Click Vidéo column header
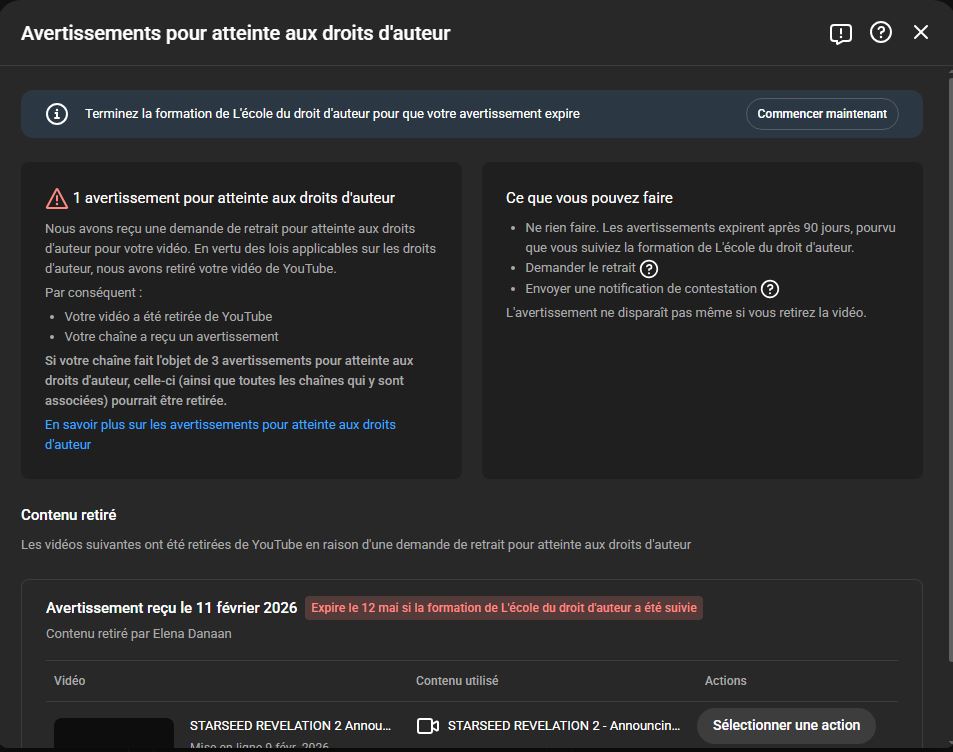 pos(69,681)
